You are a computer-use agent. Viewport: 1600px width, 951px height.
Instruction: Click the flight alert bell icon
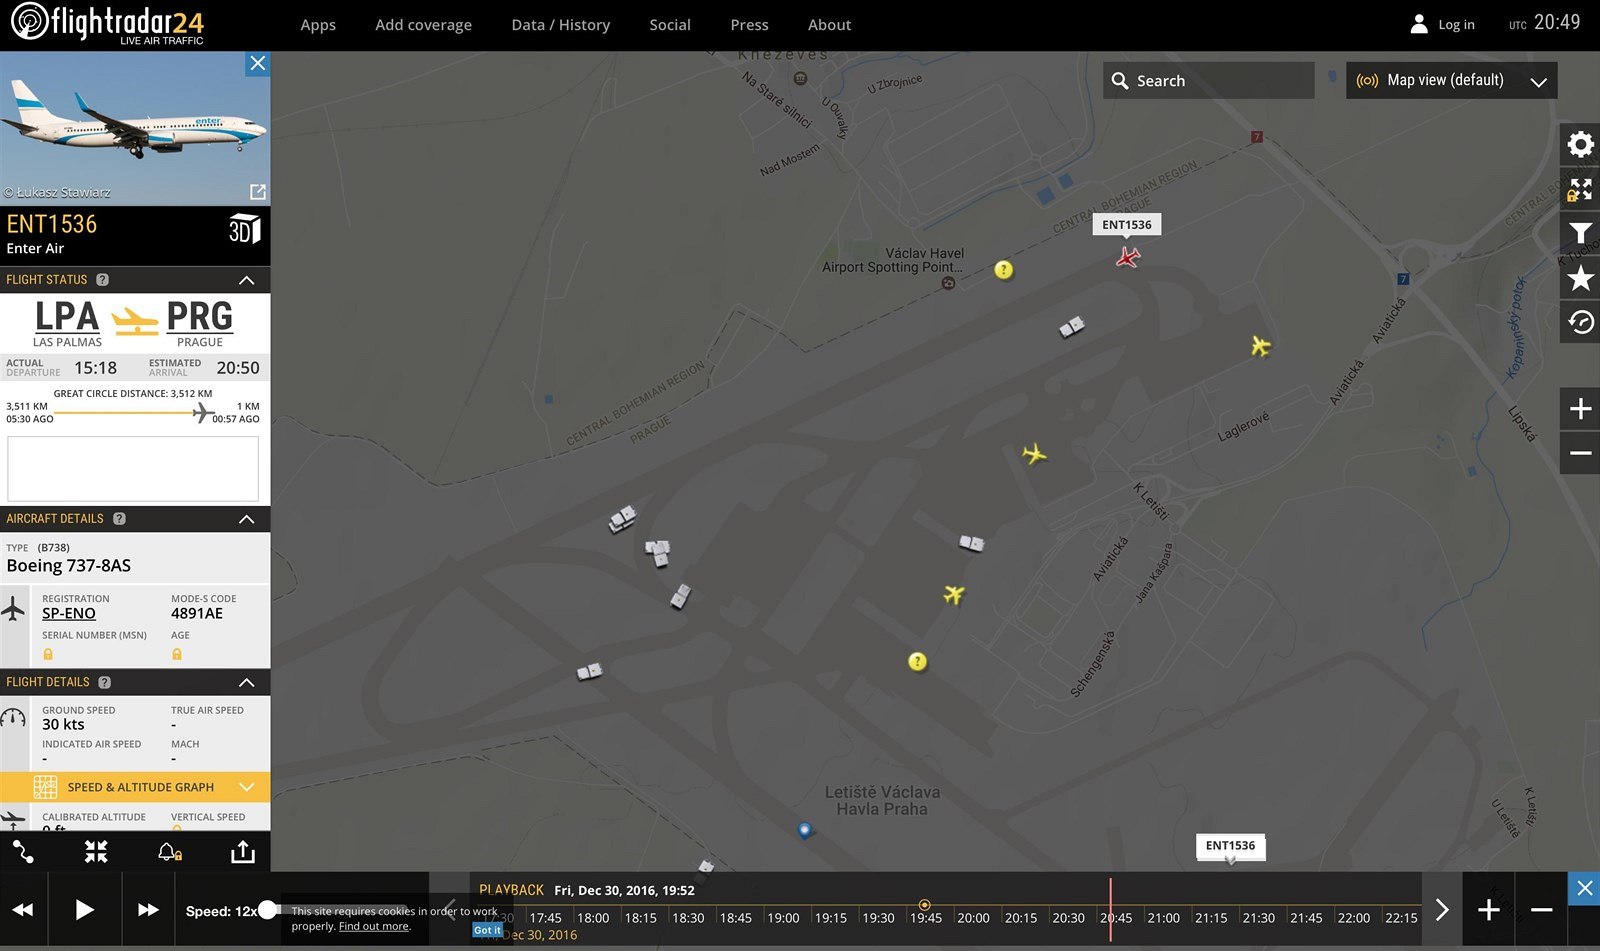click(x=169, y=852)
